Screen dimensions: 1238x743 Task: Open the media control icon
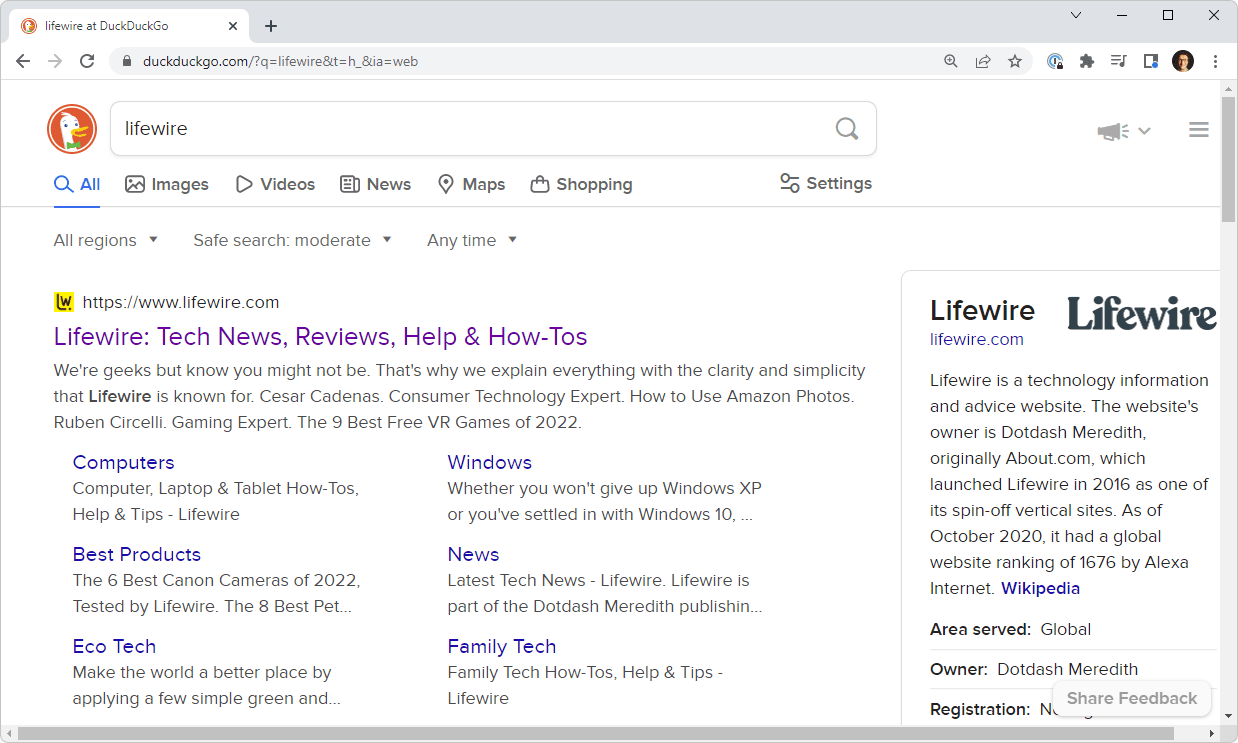pos(1119,61)
